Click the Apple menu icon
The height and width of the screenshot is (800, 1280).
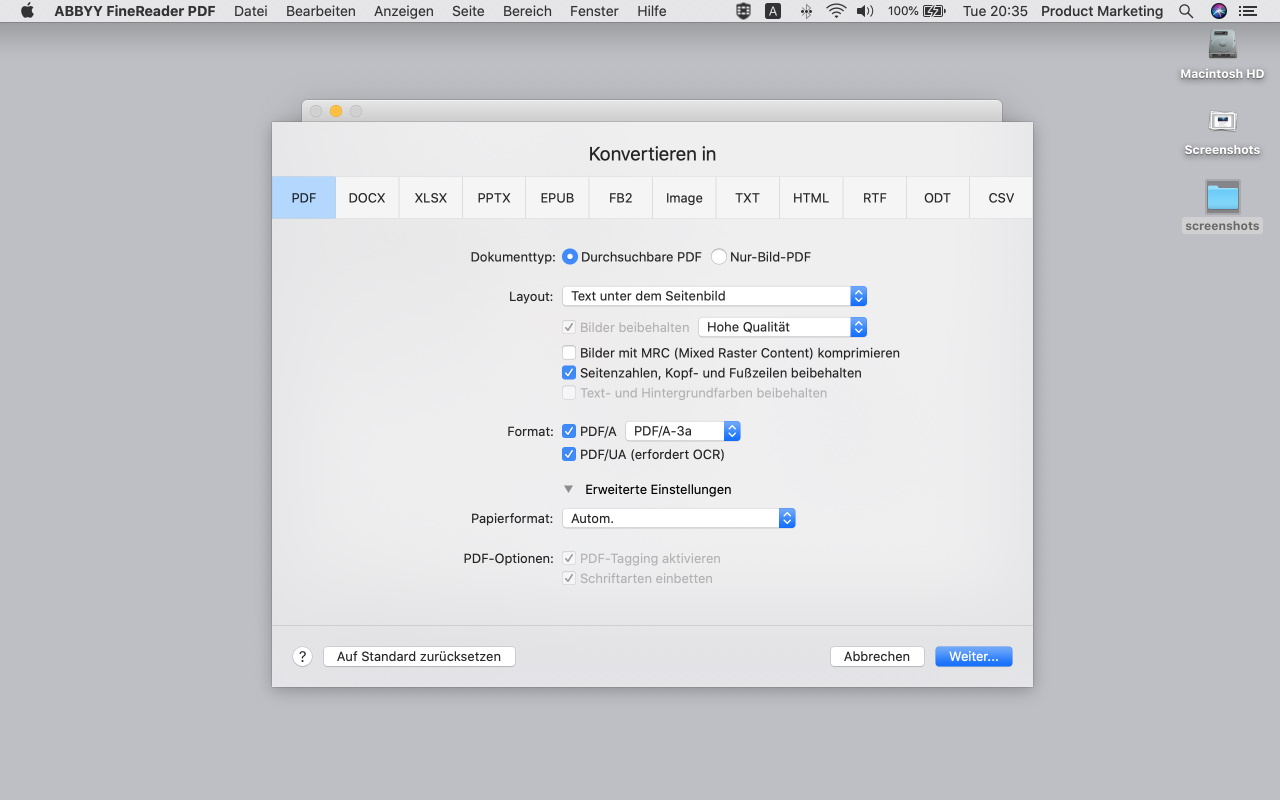click(x=27, y=11)
